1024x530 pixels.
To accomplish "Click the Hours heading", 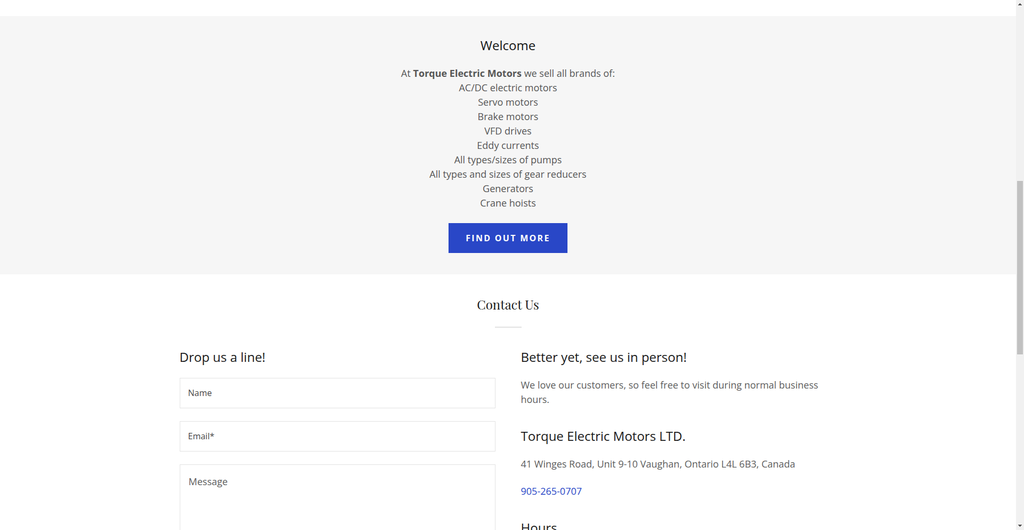I will [539, 526].
